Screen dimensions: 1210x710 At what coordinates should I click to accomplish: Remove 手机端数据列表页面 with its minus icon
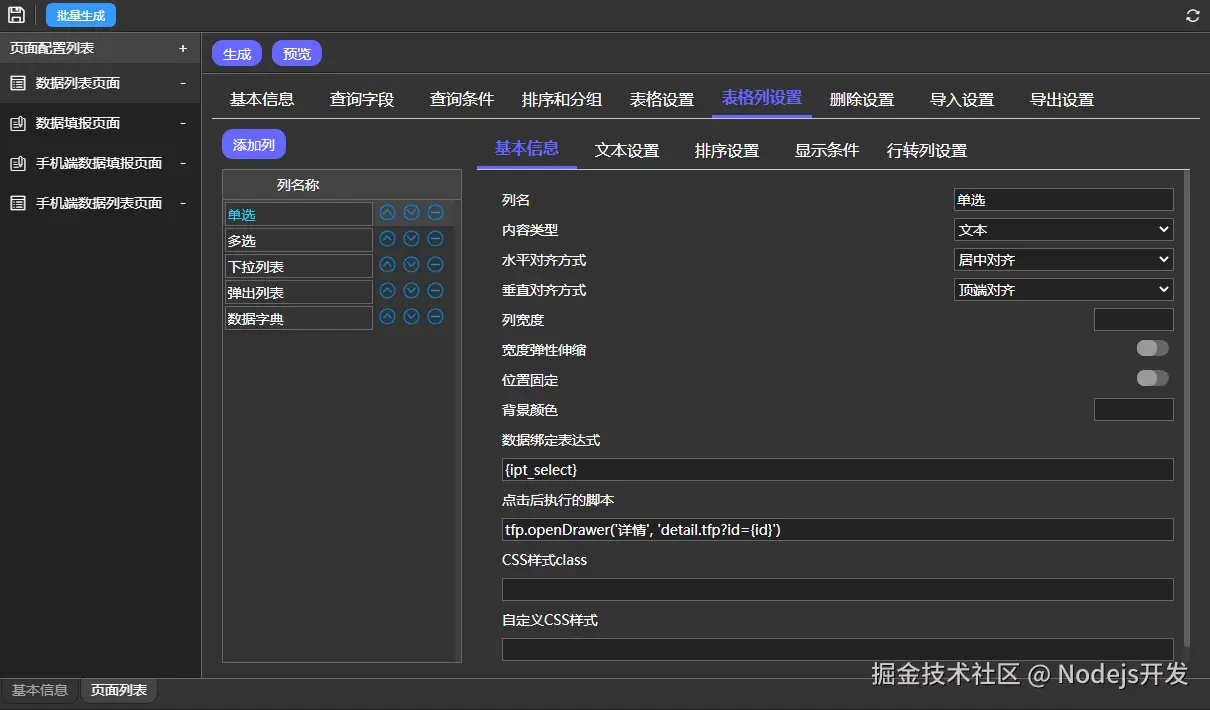183,203
